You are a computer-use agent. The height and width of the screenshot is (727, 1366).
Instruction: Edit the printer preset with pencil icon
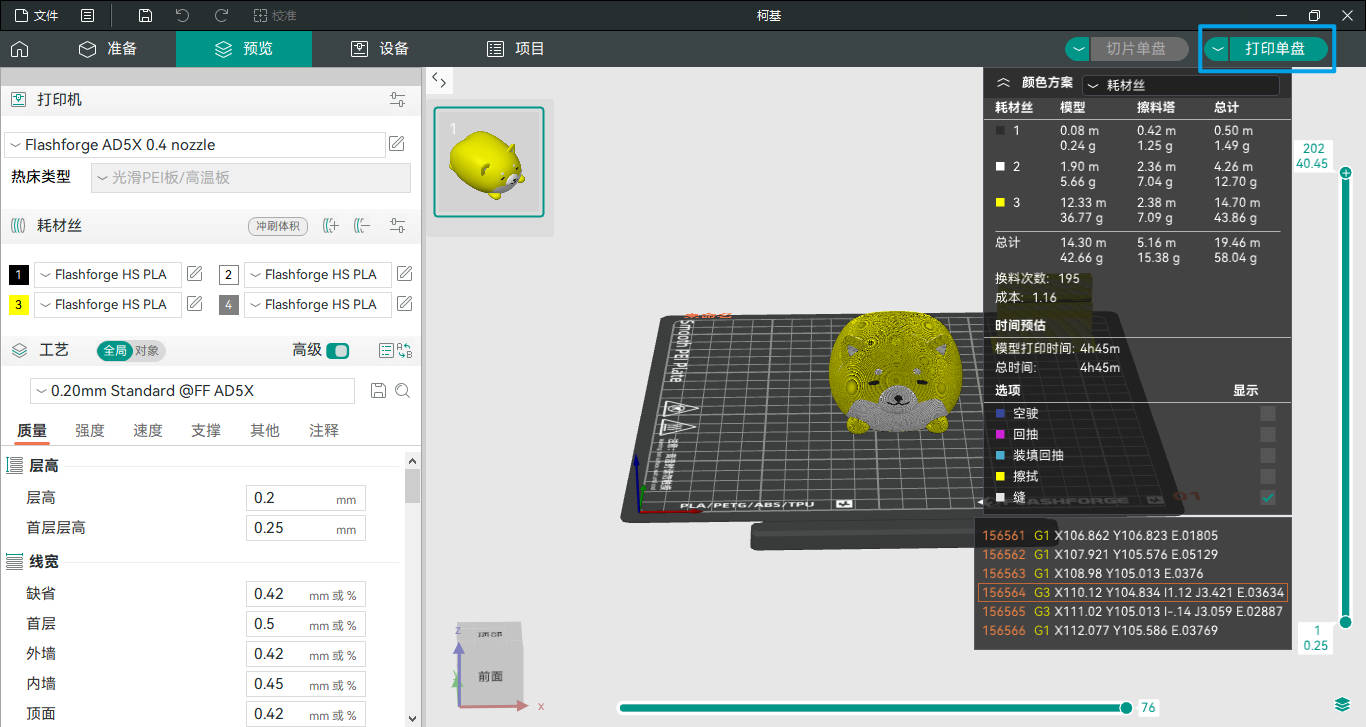[397, 144]
